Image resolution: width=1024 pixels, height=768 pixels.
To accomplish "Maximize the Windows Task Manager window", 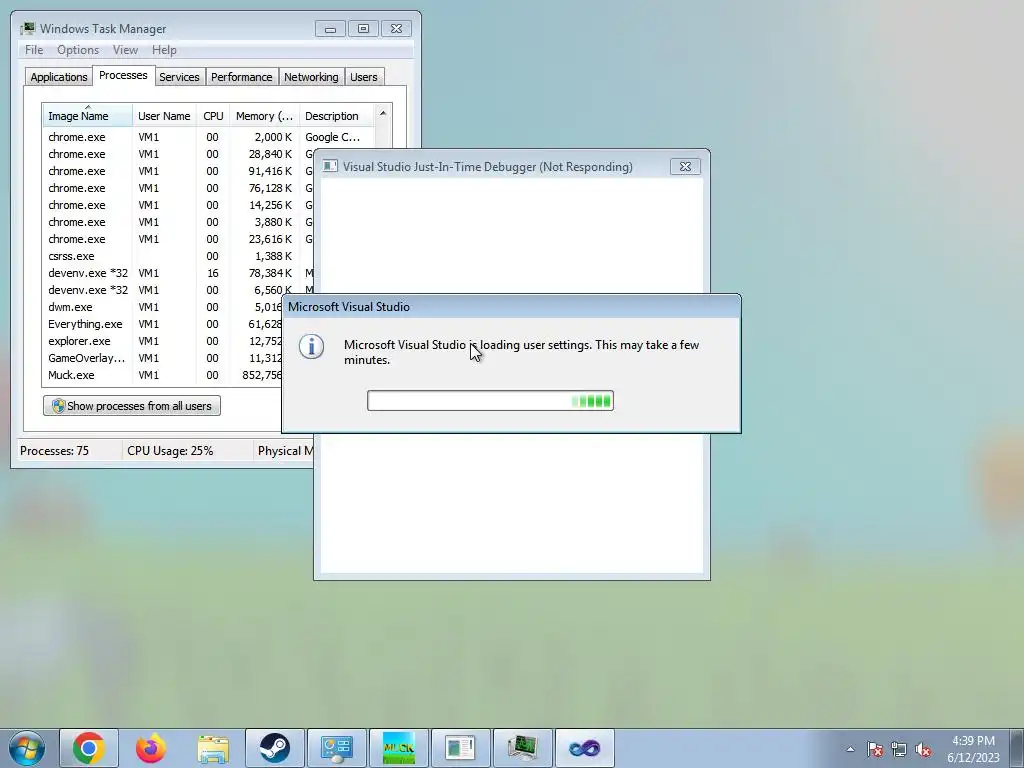I will pyautogui.click(x=363, y=29).
